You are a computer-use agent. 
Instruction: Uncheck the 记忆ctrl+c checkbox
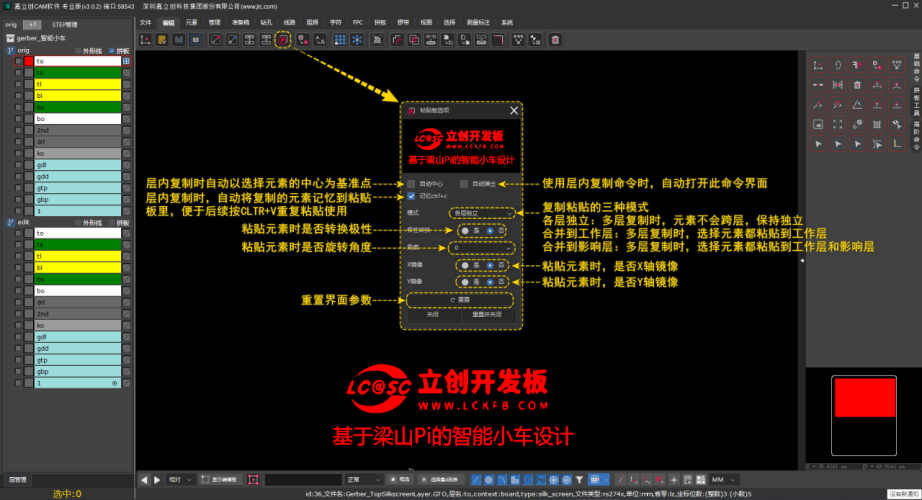411,196
